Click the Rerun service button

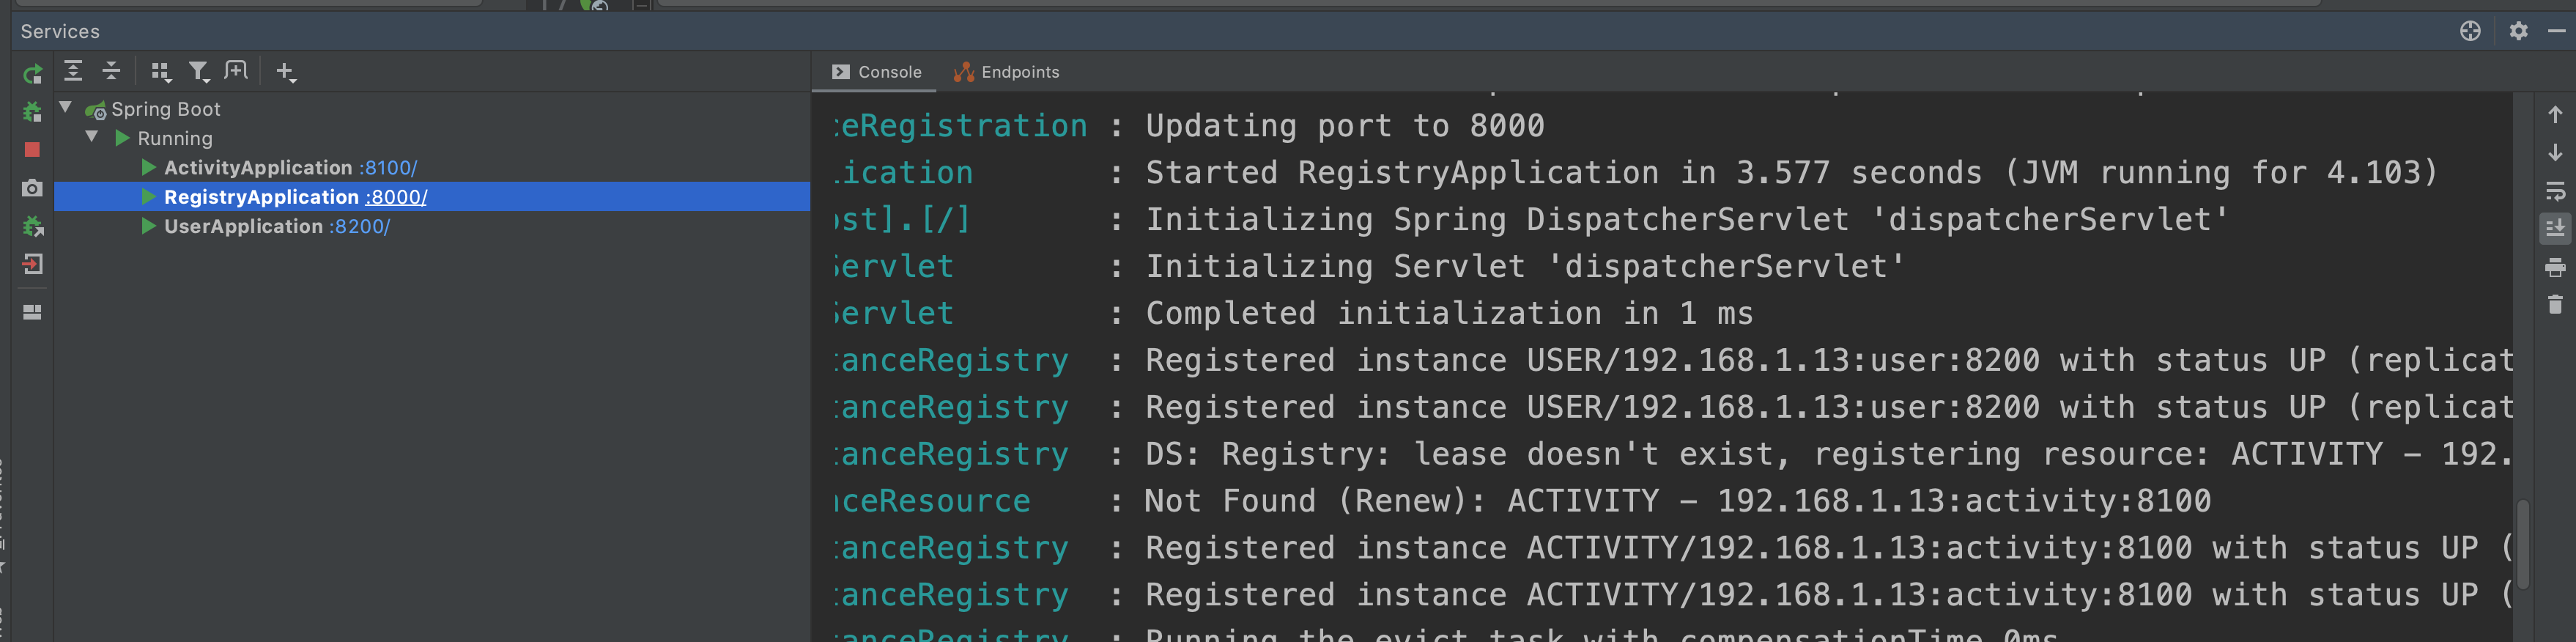32,74
